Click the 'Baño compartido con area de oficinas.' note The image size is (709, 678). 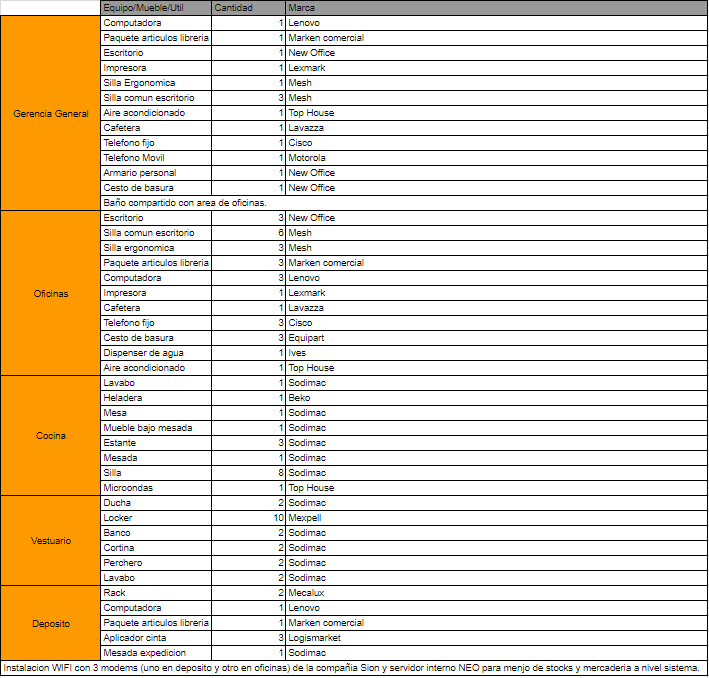(404, 203)
